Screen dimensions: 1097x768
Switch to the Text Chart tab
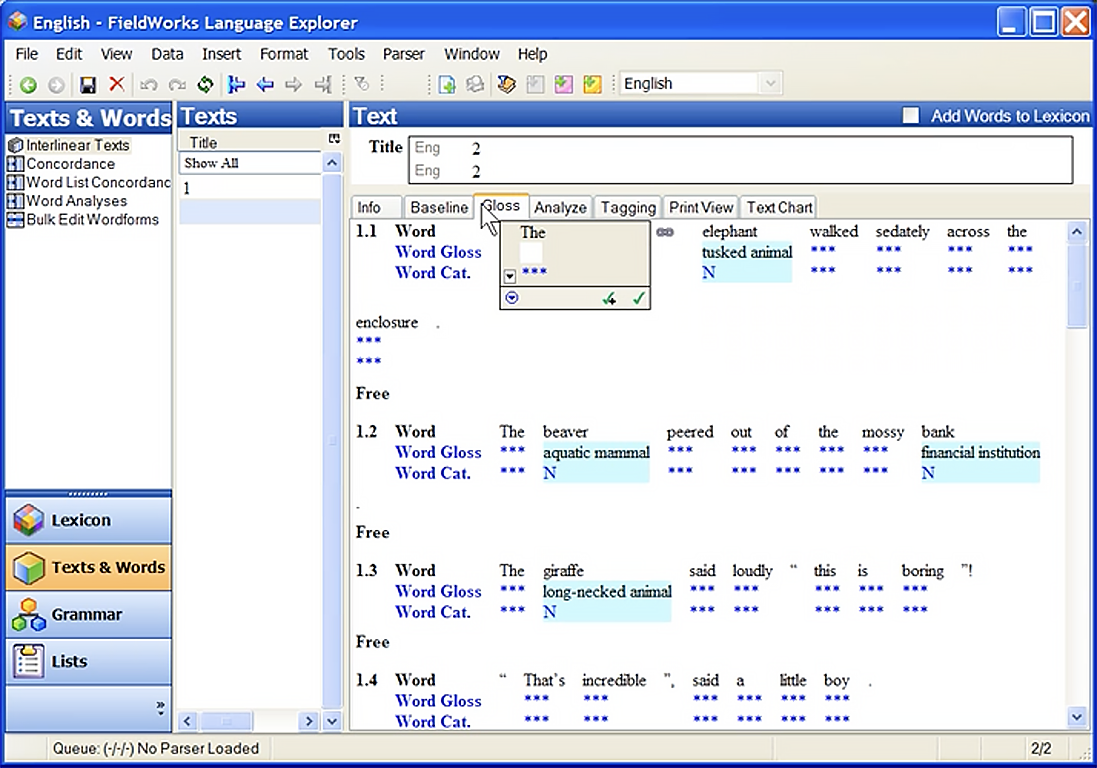click(779, 207)
